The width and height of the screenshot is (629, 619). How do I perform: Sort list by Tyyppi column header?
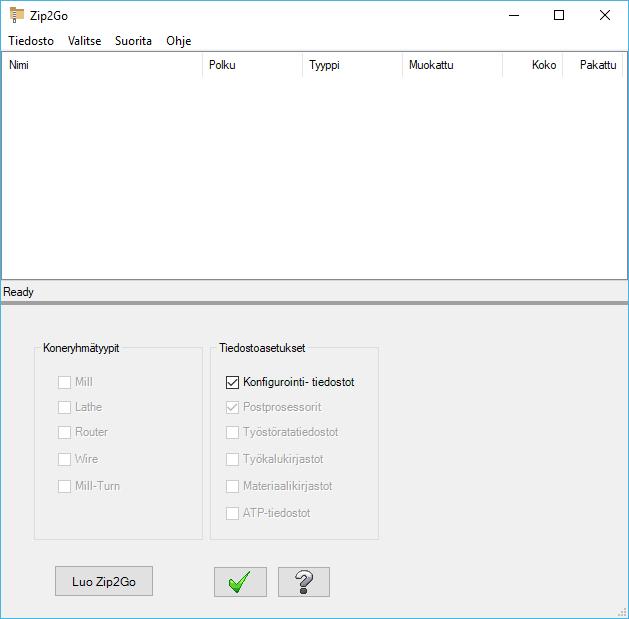(x=352, y=65)
